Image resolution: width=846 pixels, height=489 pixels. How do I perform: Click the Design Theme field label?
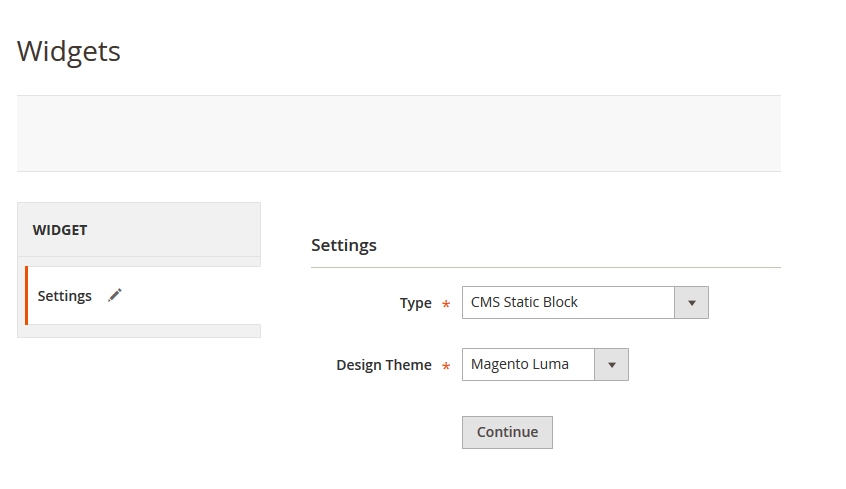coord(384,365)
